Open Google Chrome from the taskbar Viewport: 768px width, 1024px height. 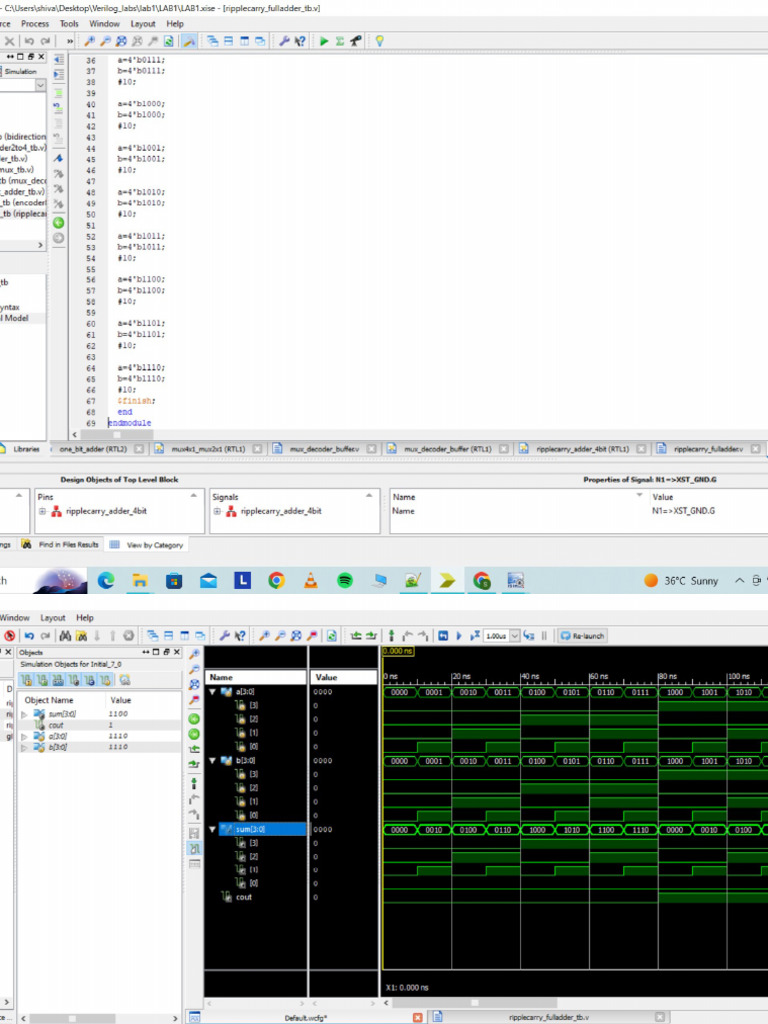[276, 580]
